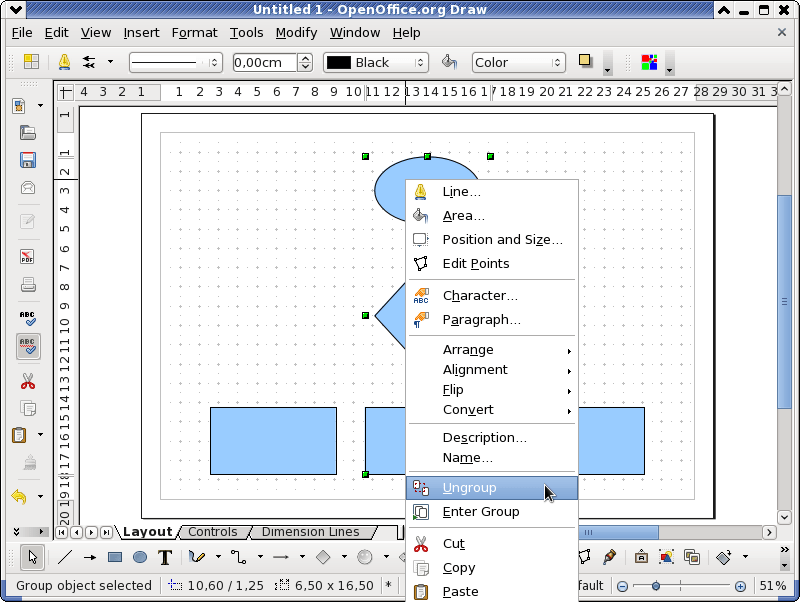Screen dimensions: 800x602
Task: Click the Glue Points pen icon
Action: coord(610,557)
